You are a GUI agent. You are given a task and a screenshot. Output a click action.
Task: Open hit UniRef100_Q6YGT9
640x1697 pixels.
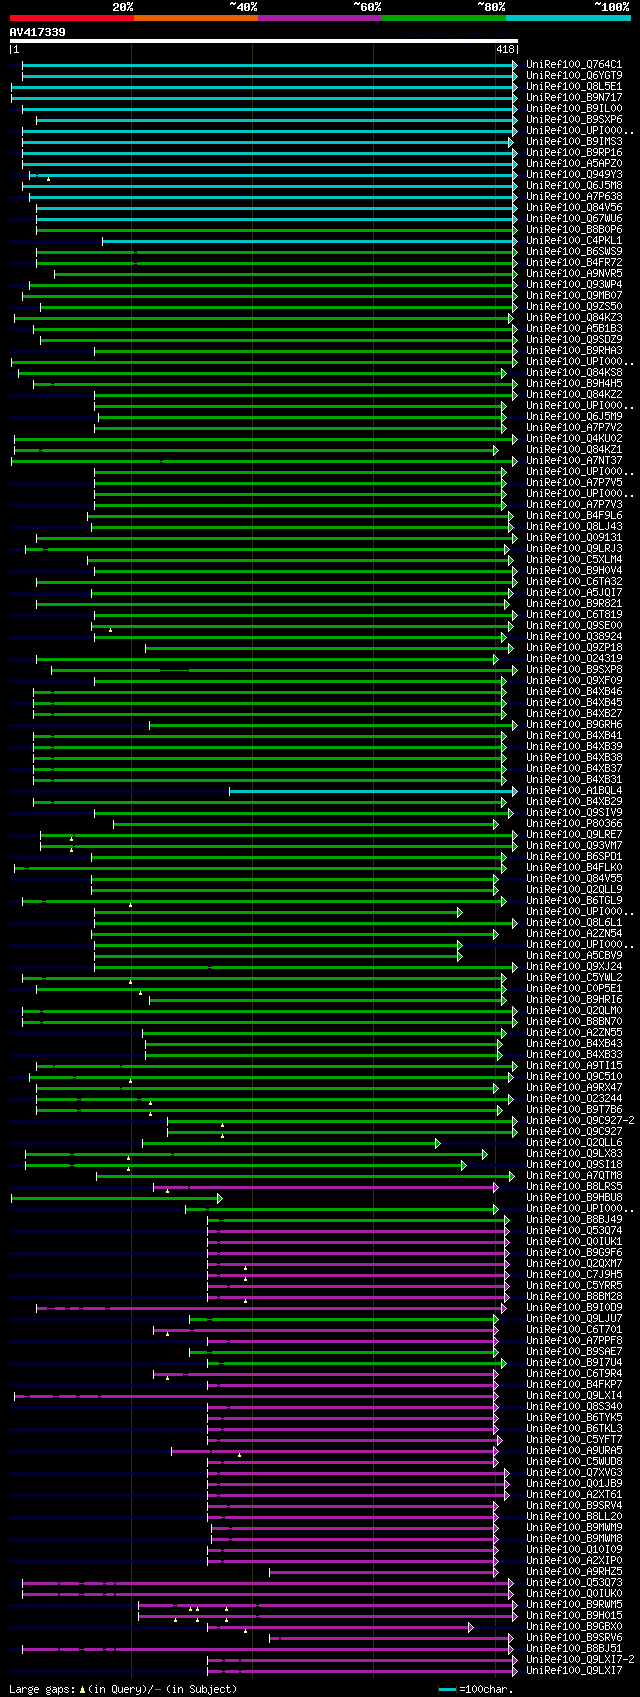(x=574, y=75)
